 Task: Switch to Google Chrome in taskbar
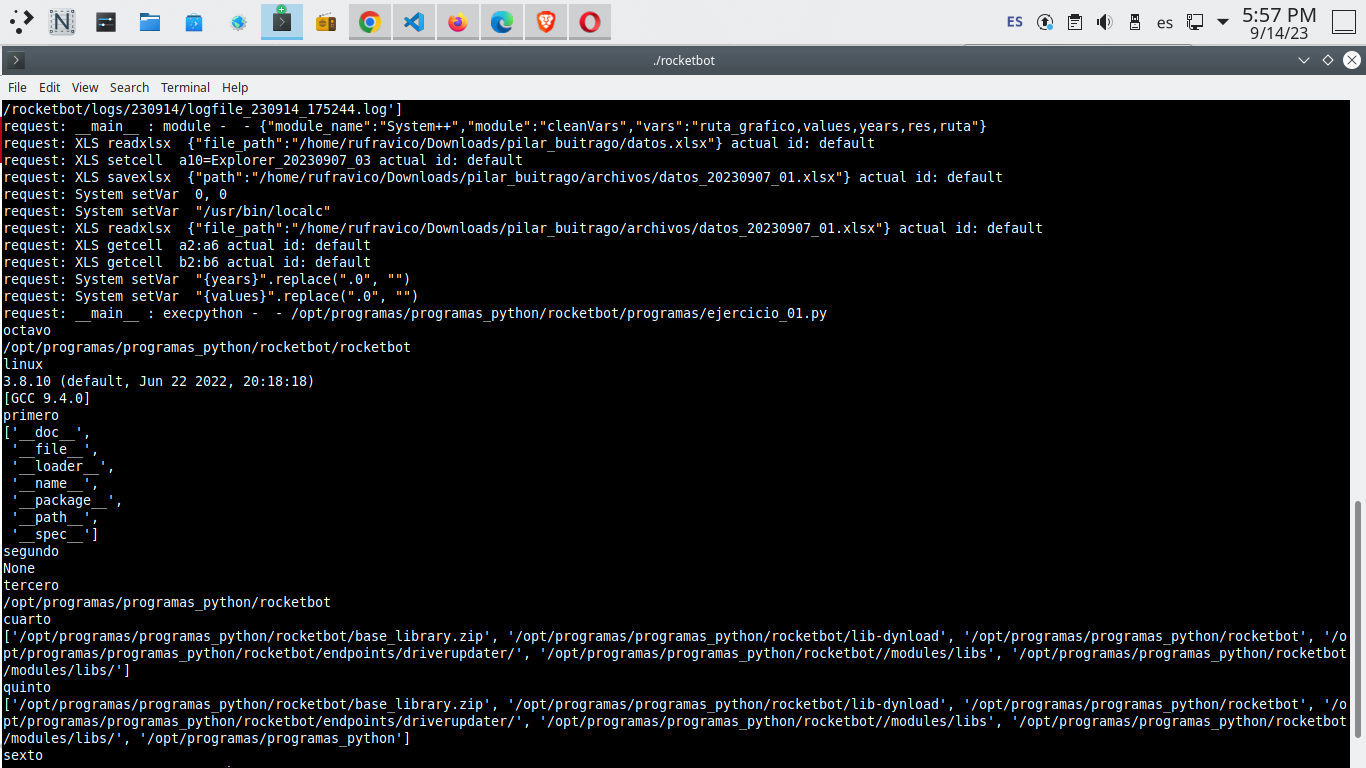370,22
